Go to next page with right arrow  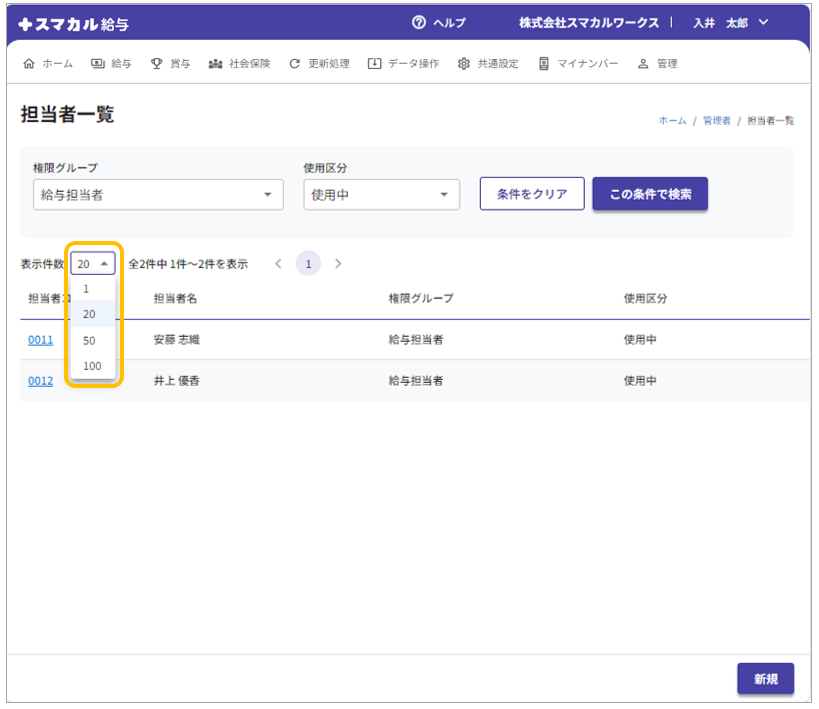pos(338,264)
